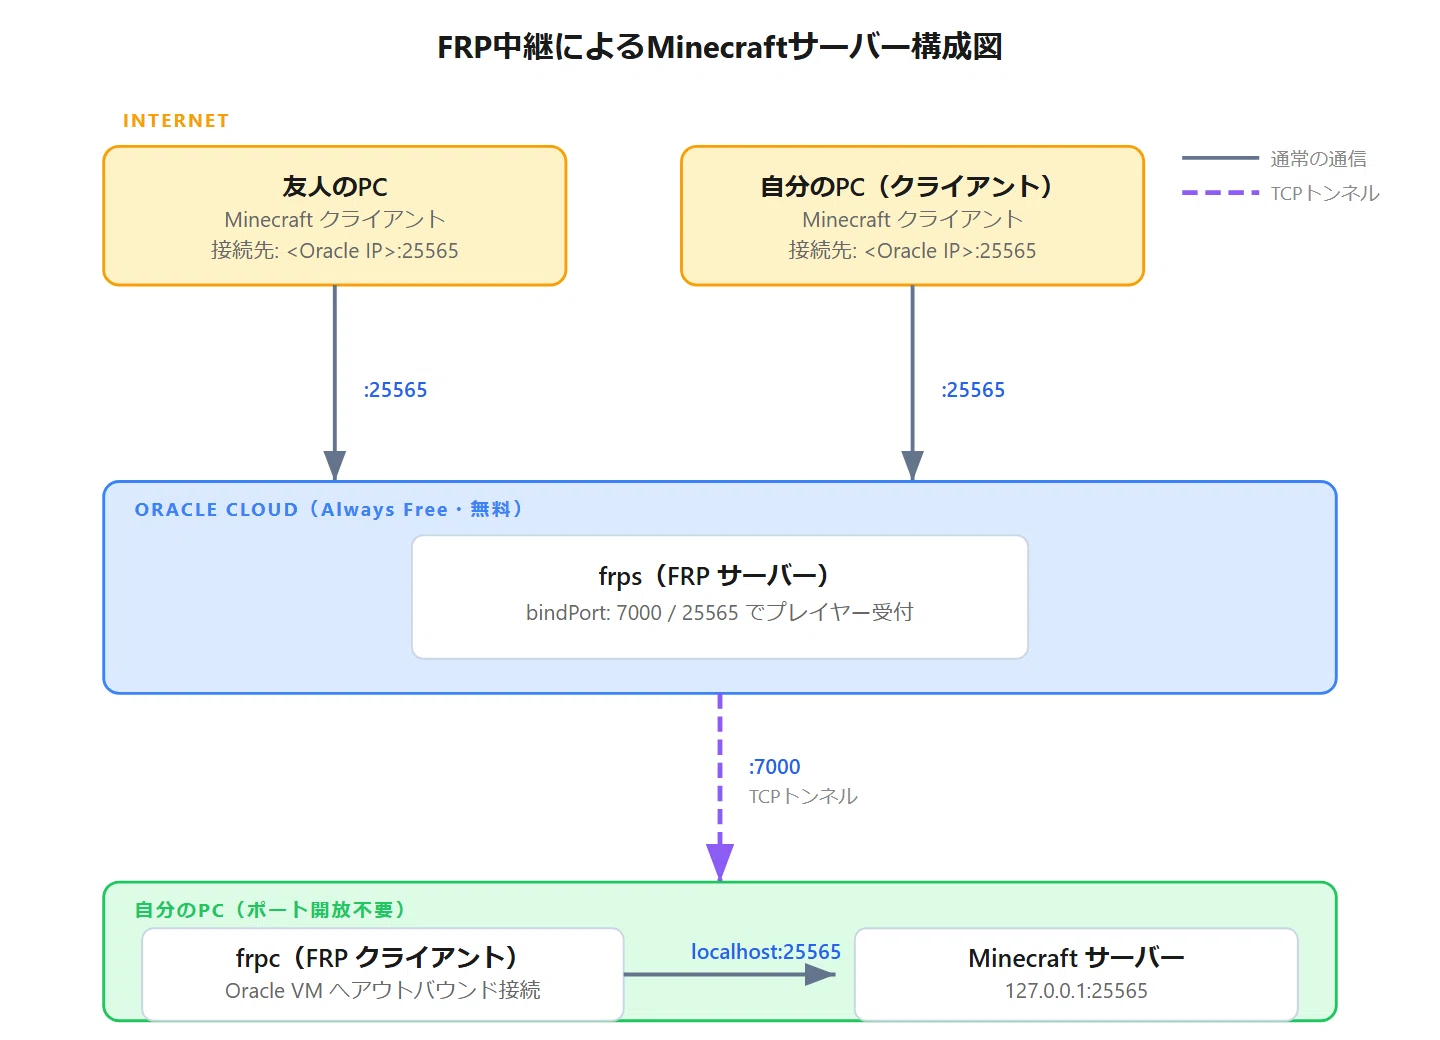
Task: Click Minecraft クライアント text in 友人のPC box
Action: point(335,219)
